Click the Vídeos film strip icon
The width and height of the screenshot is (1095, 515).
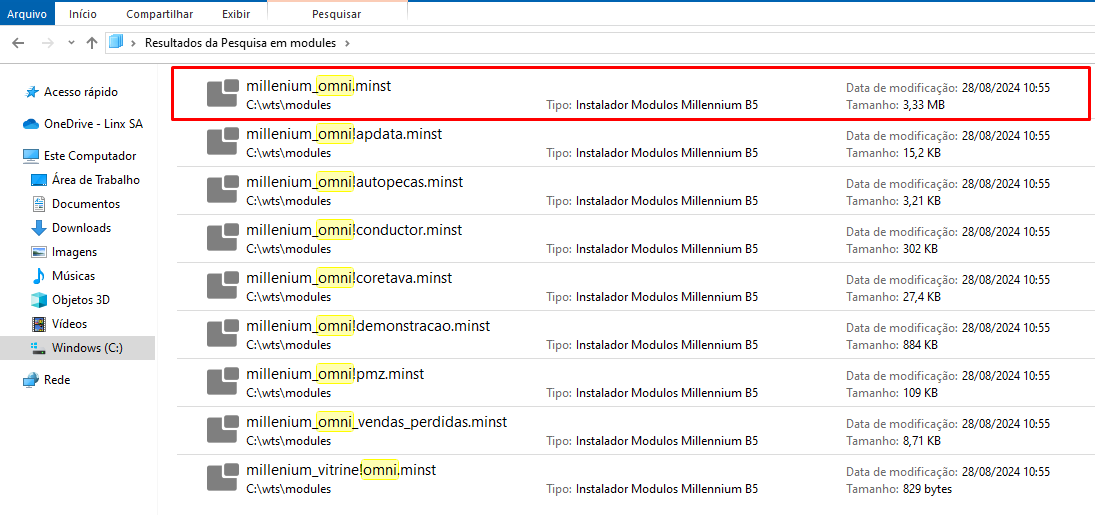[x=39, y=324]
